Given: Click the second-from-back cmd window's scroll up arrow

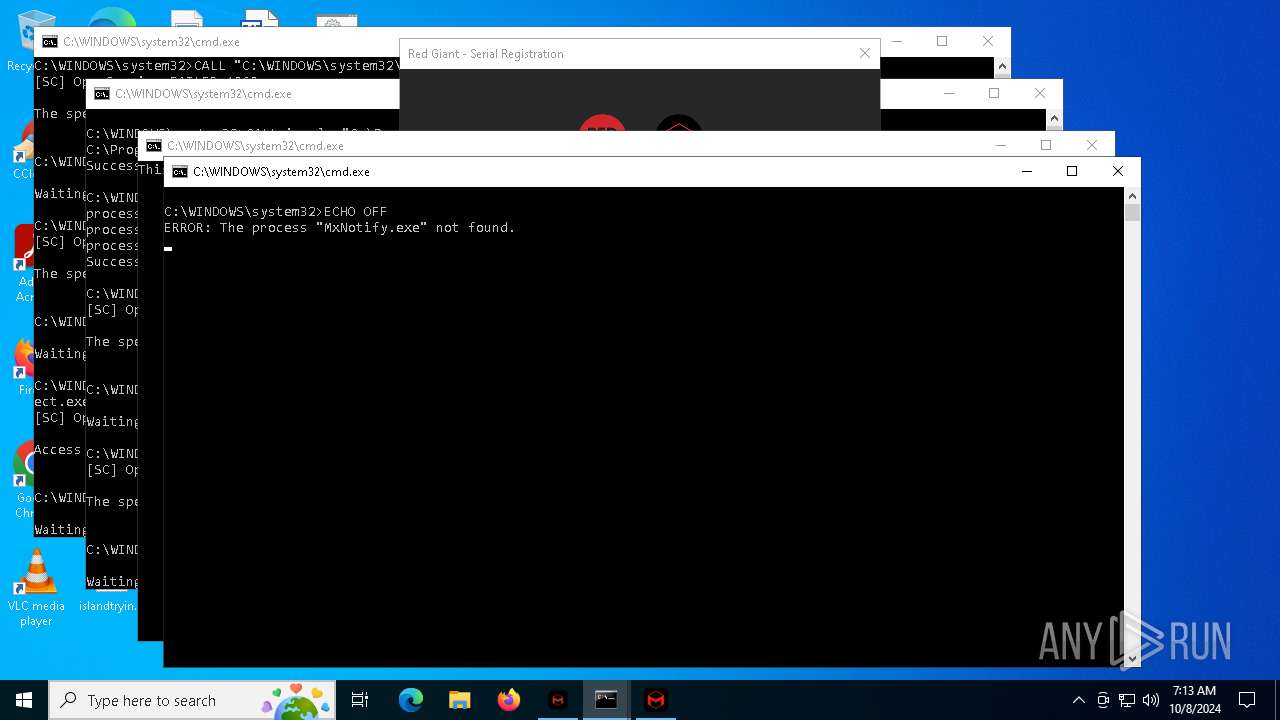Looking at the screenshot, I should click(x=1054, y=119).
